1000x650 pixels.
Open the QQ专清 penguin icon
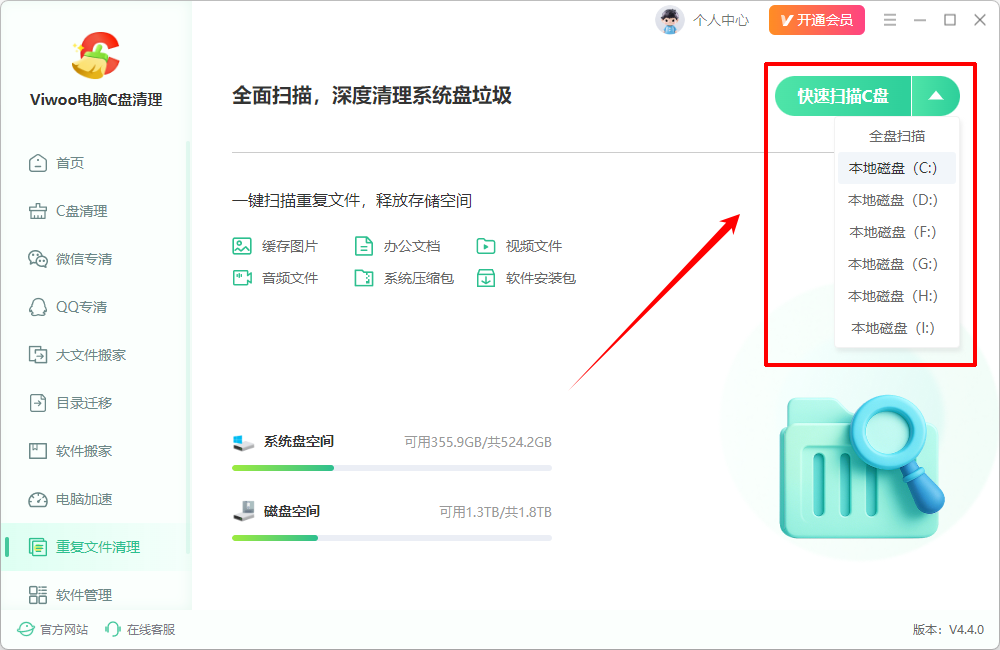(x=38, y=307)
